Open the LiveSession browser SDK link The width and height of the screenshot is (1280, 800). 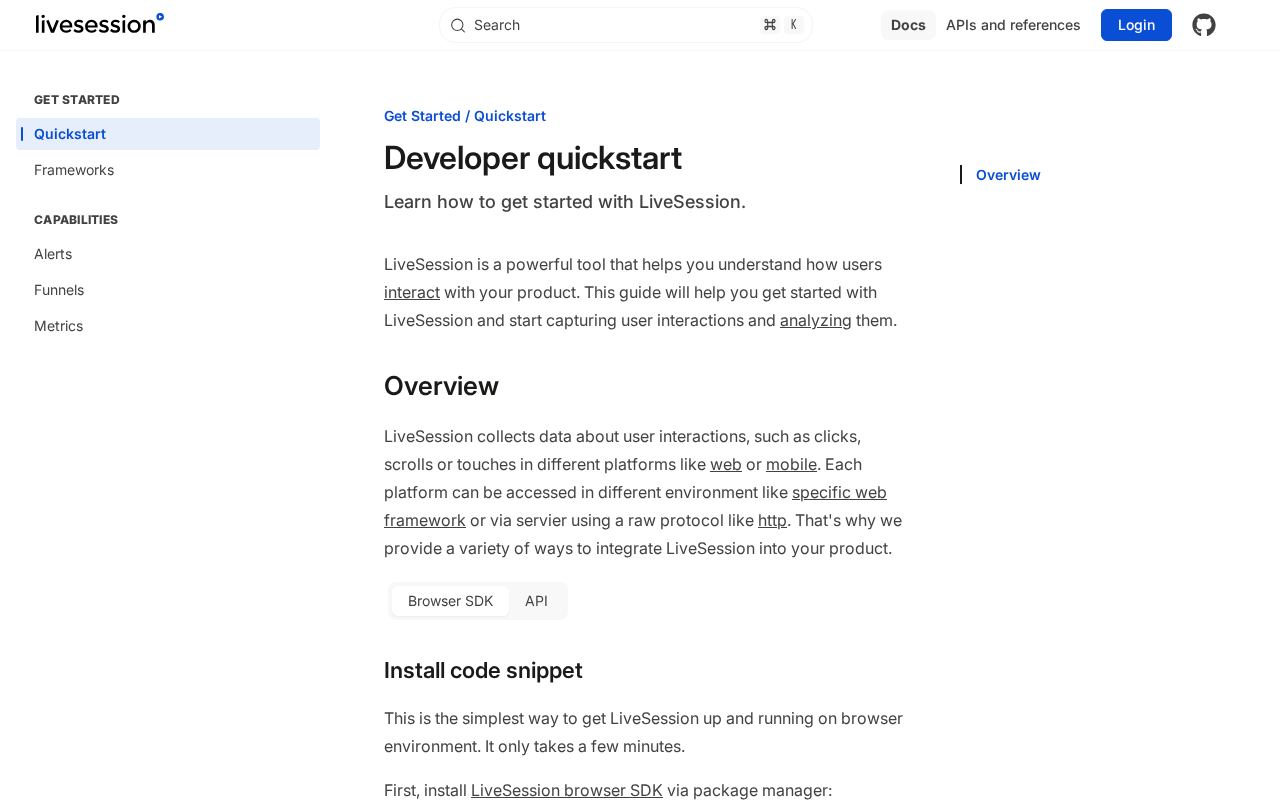(x=567, y=790)
